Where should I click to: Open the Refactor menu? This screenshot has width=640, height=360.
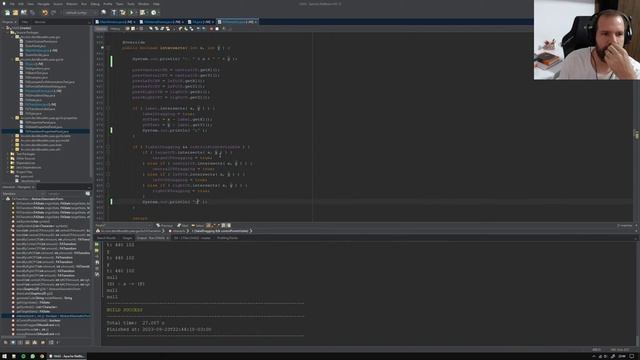tap(71, 4)
